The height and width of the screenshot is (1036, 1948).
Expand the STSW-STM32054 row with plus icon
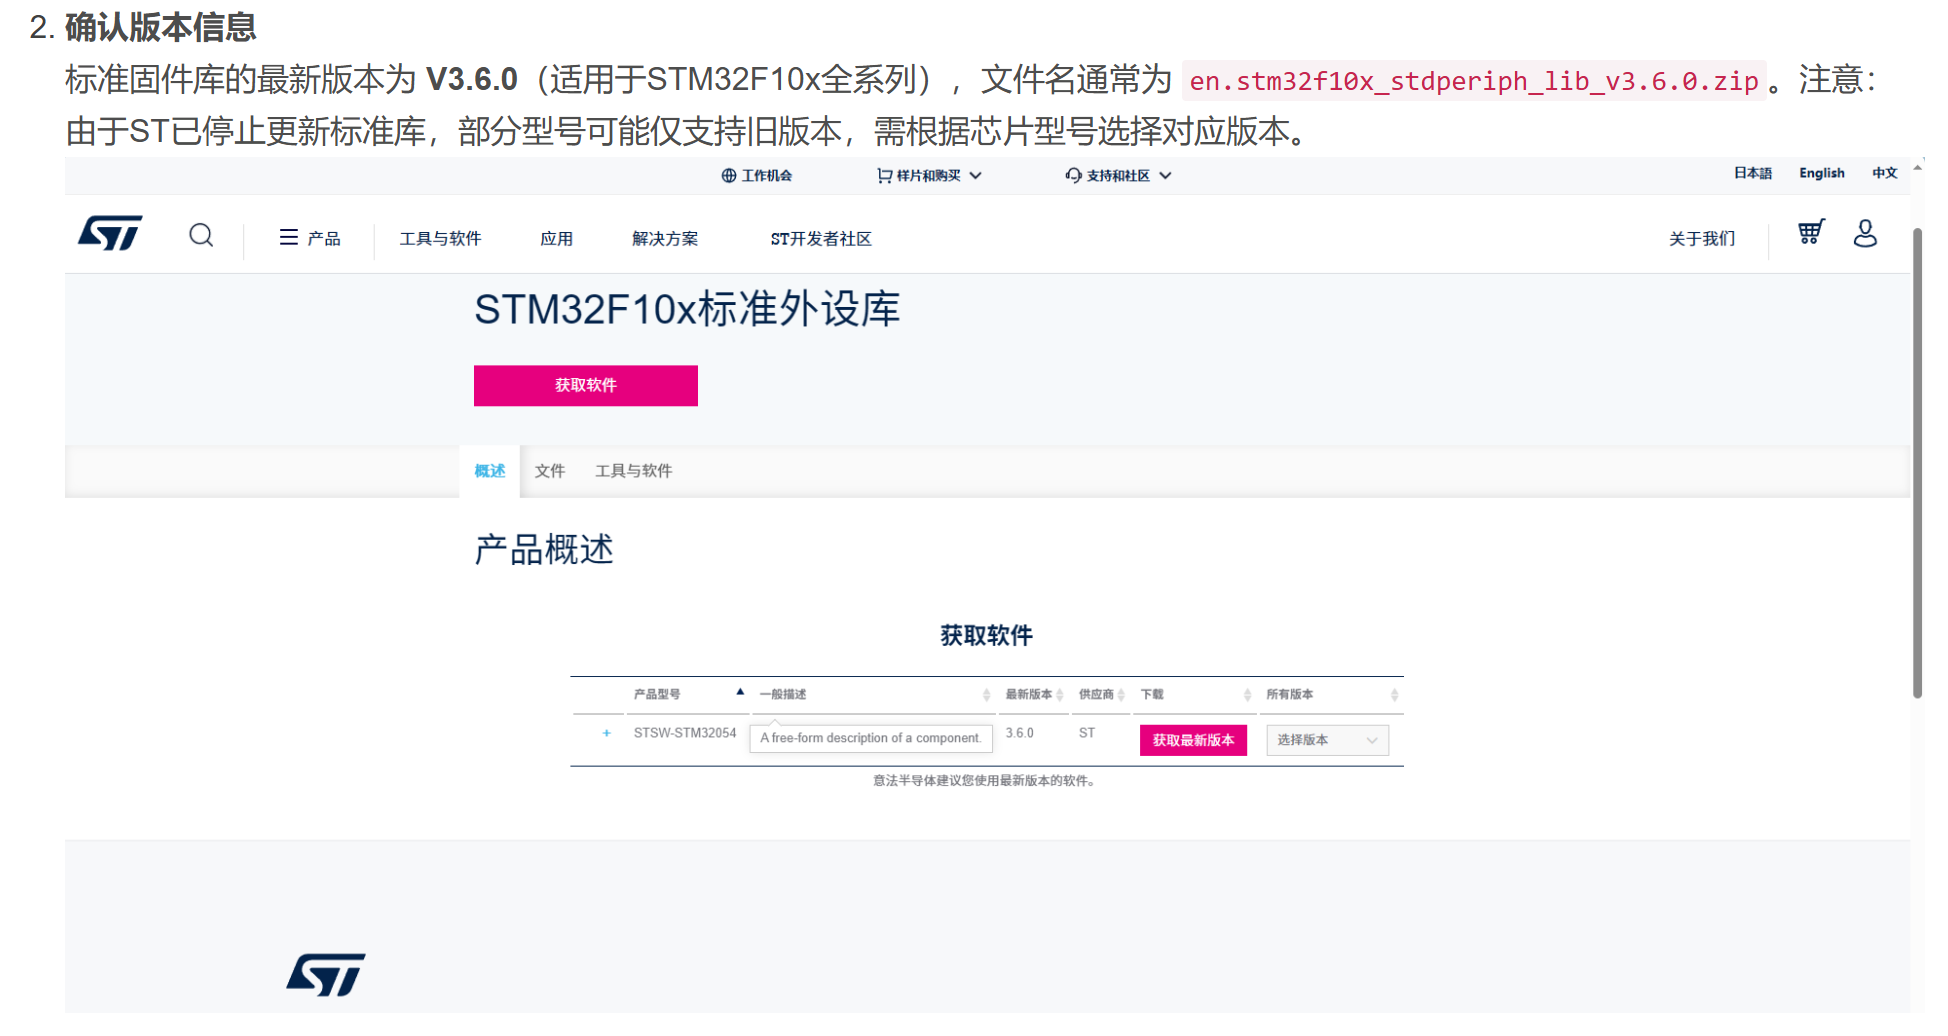coord(606,733)
